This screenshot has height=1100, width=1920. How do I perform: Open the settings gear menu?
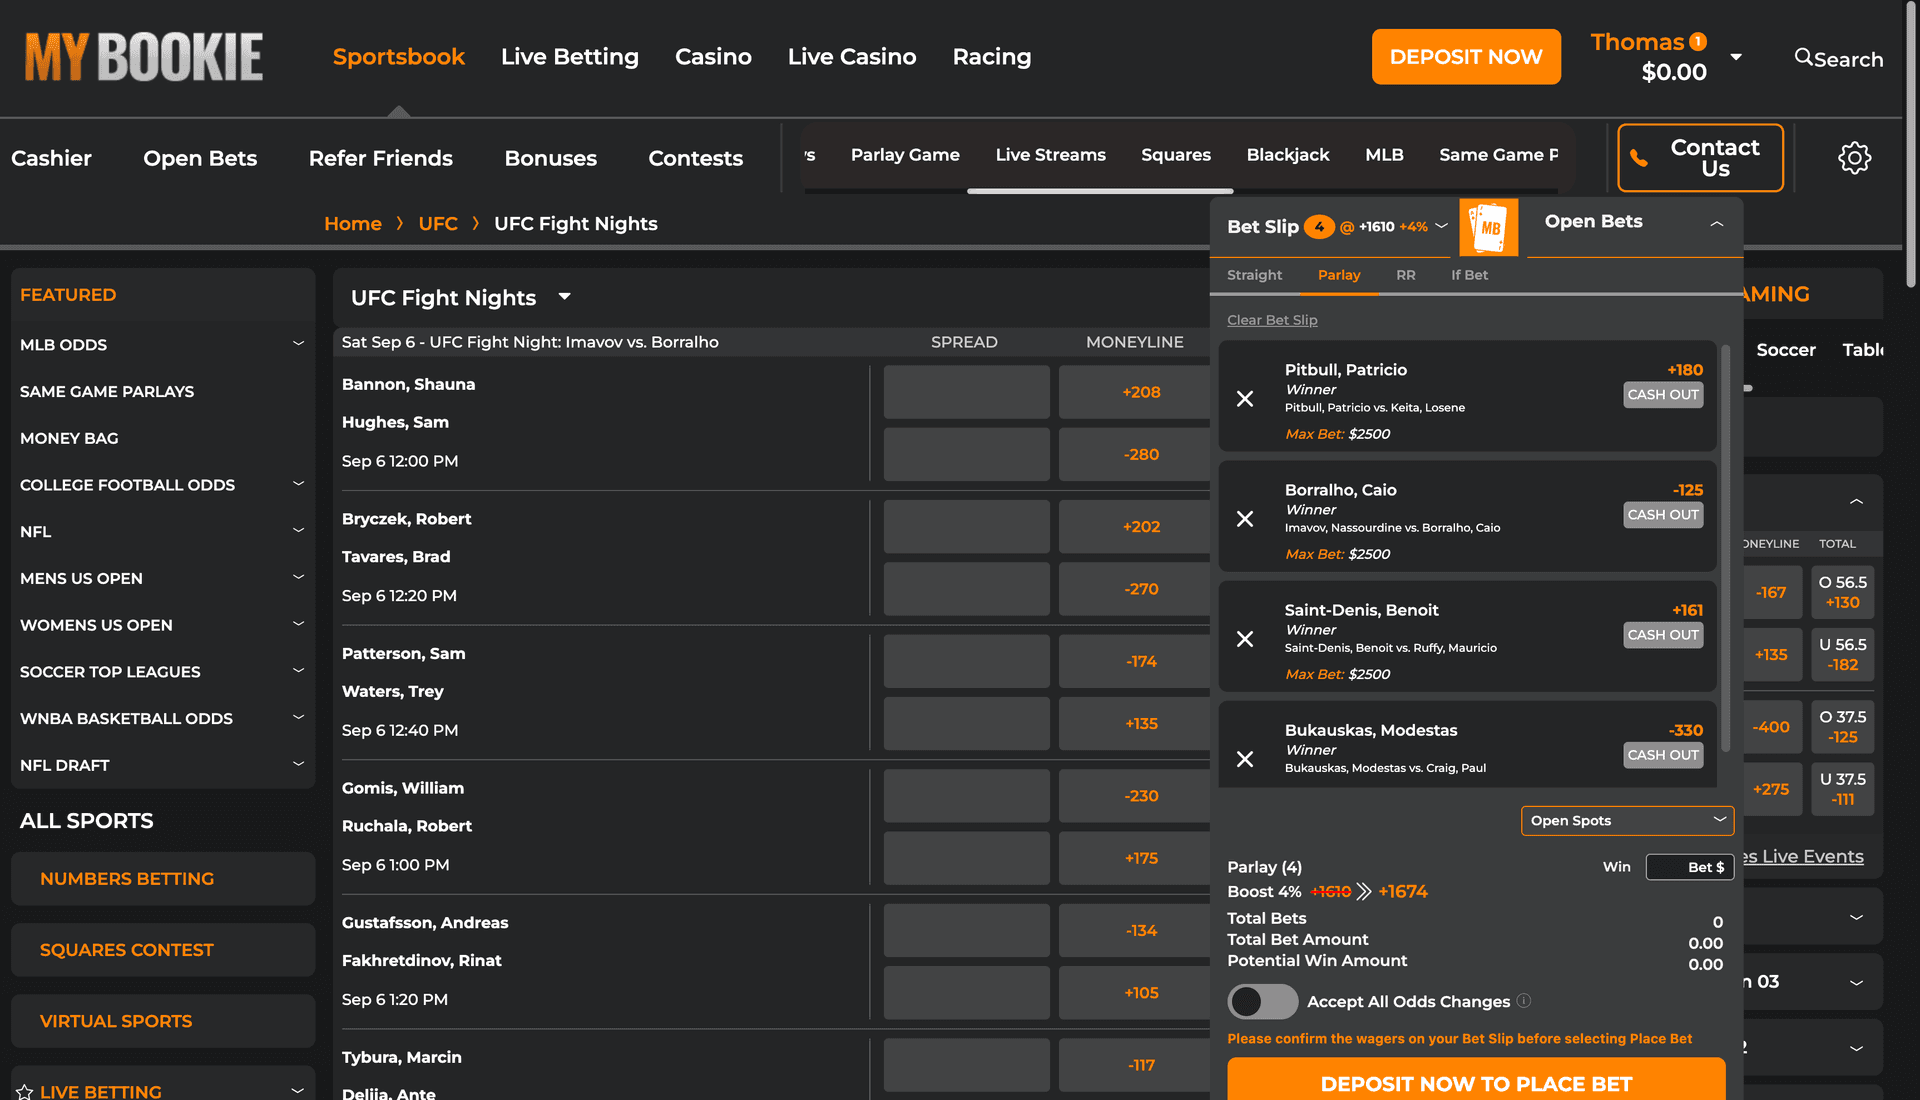pos(1855,157)
